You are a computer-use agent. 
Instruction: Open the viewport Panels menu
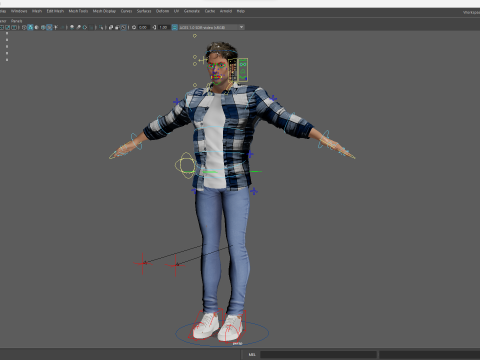click(x=16, y=21)
